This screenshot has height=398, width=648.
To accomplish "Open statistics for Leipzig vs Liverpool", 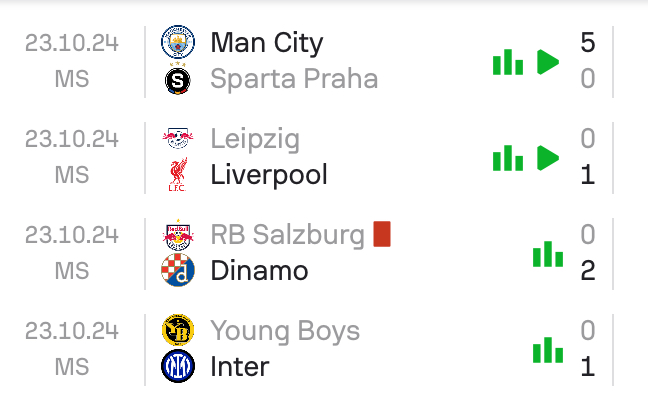I will point(508,158).
